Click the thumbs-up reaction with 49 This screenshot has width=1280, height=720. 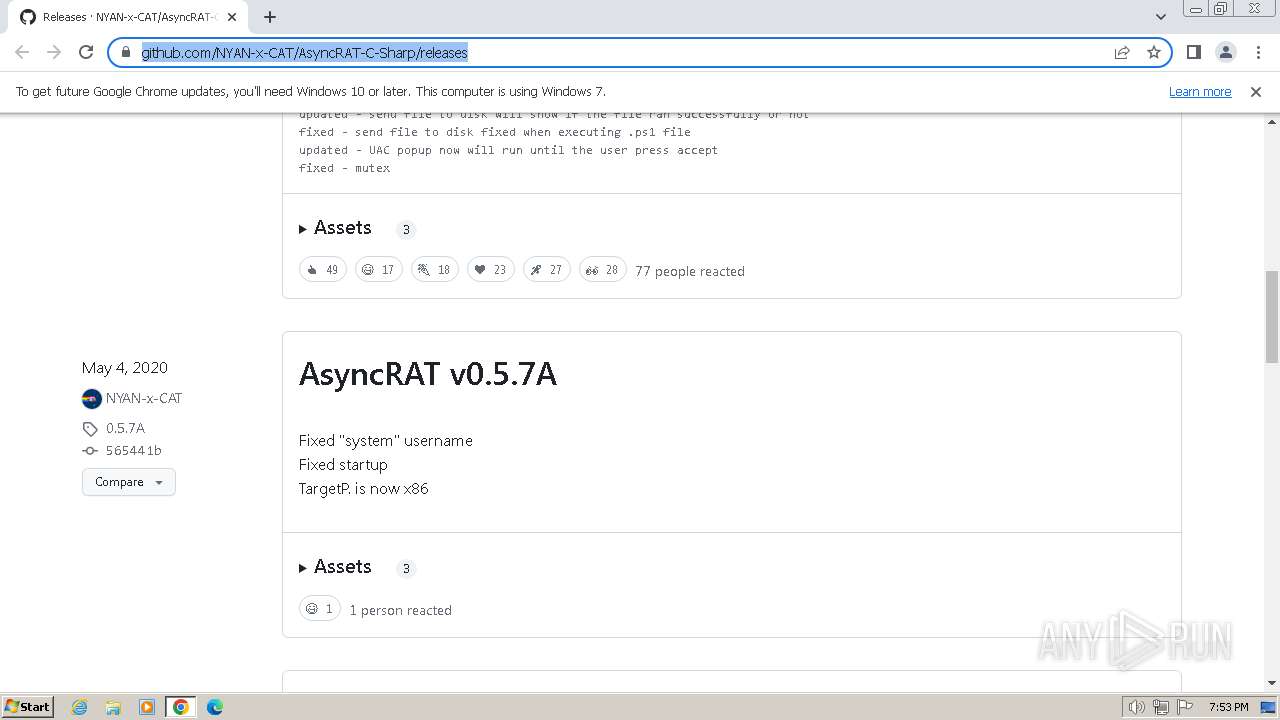(323, 270)
